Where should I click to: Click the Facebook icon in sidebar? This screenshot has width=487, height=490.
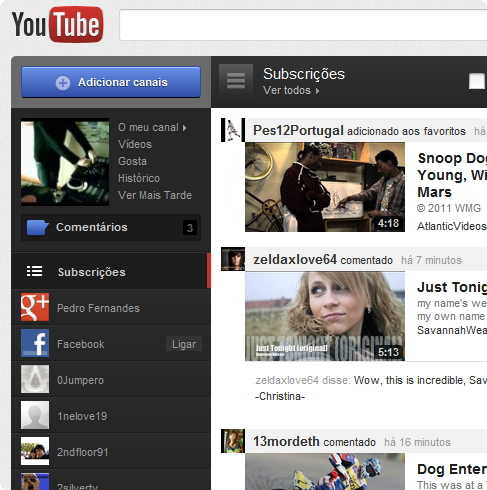(35, 343)
